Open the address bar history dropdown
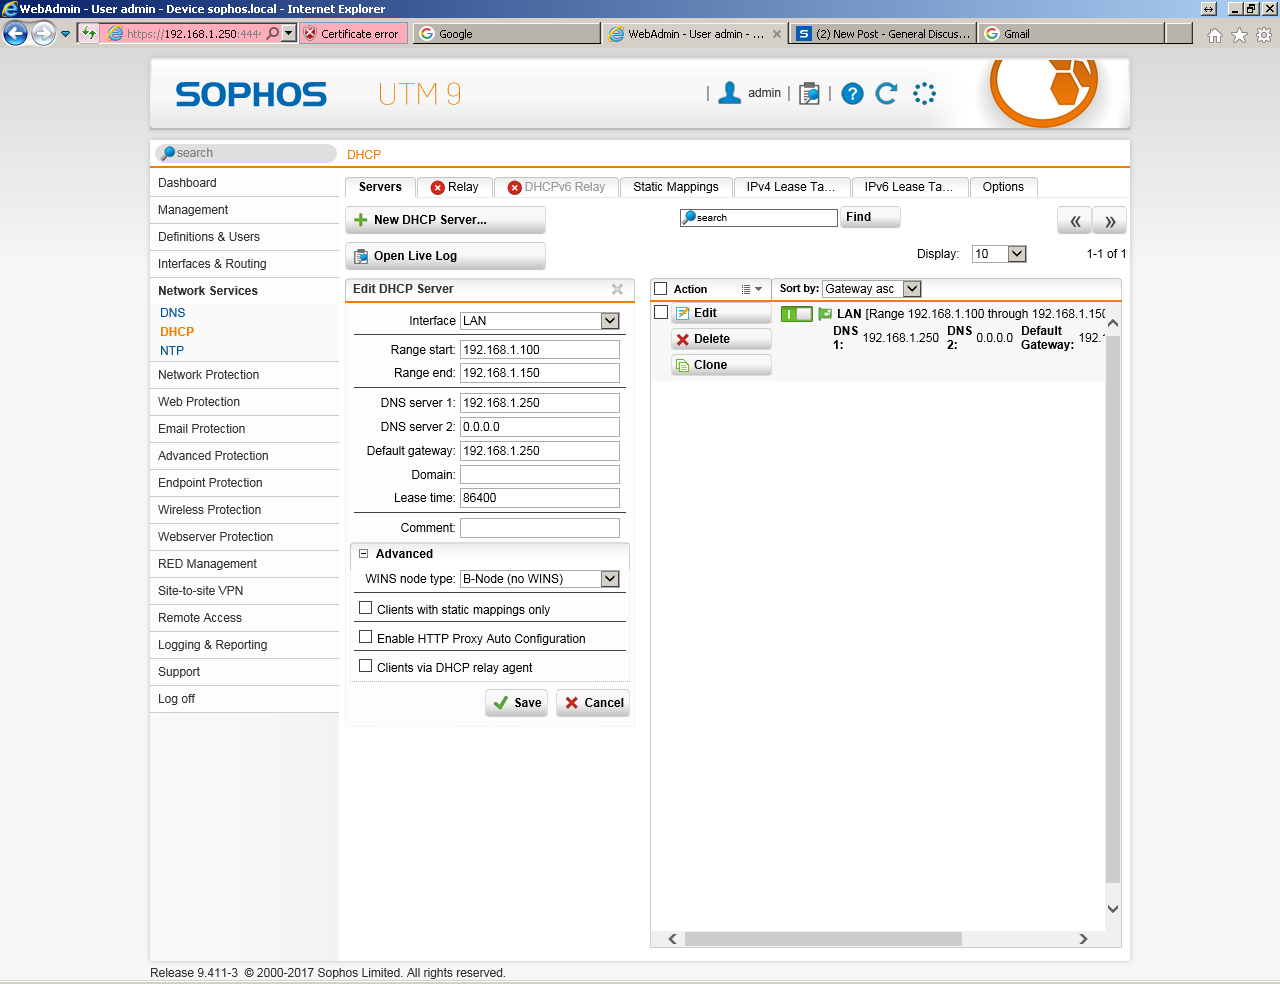Screen dimensions: 1280x984 point(289,33)
